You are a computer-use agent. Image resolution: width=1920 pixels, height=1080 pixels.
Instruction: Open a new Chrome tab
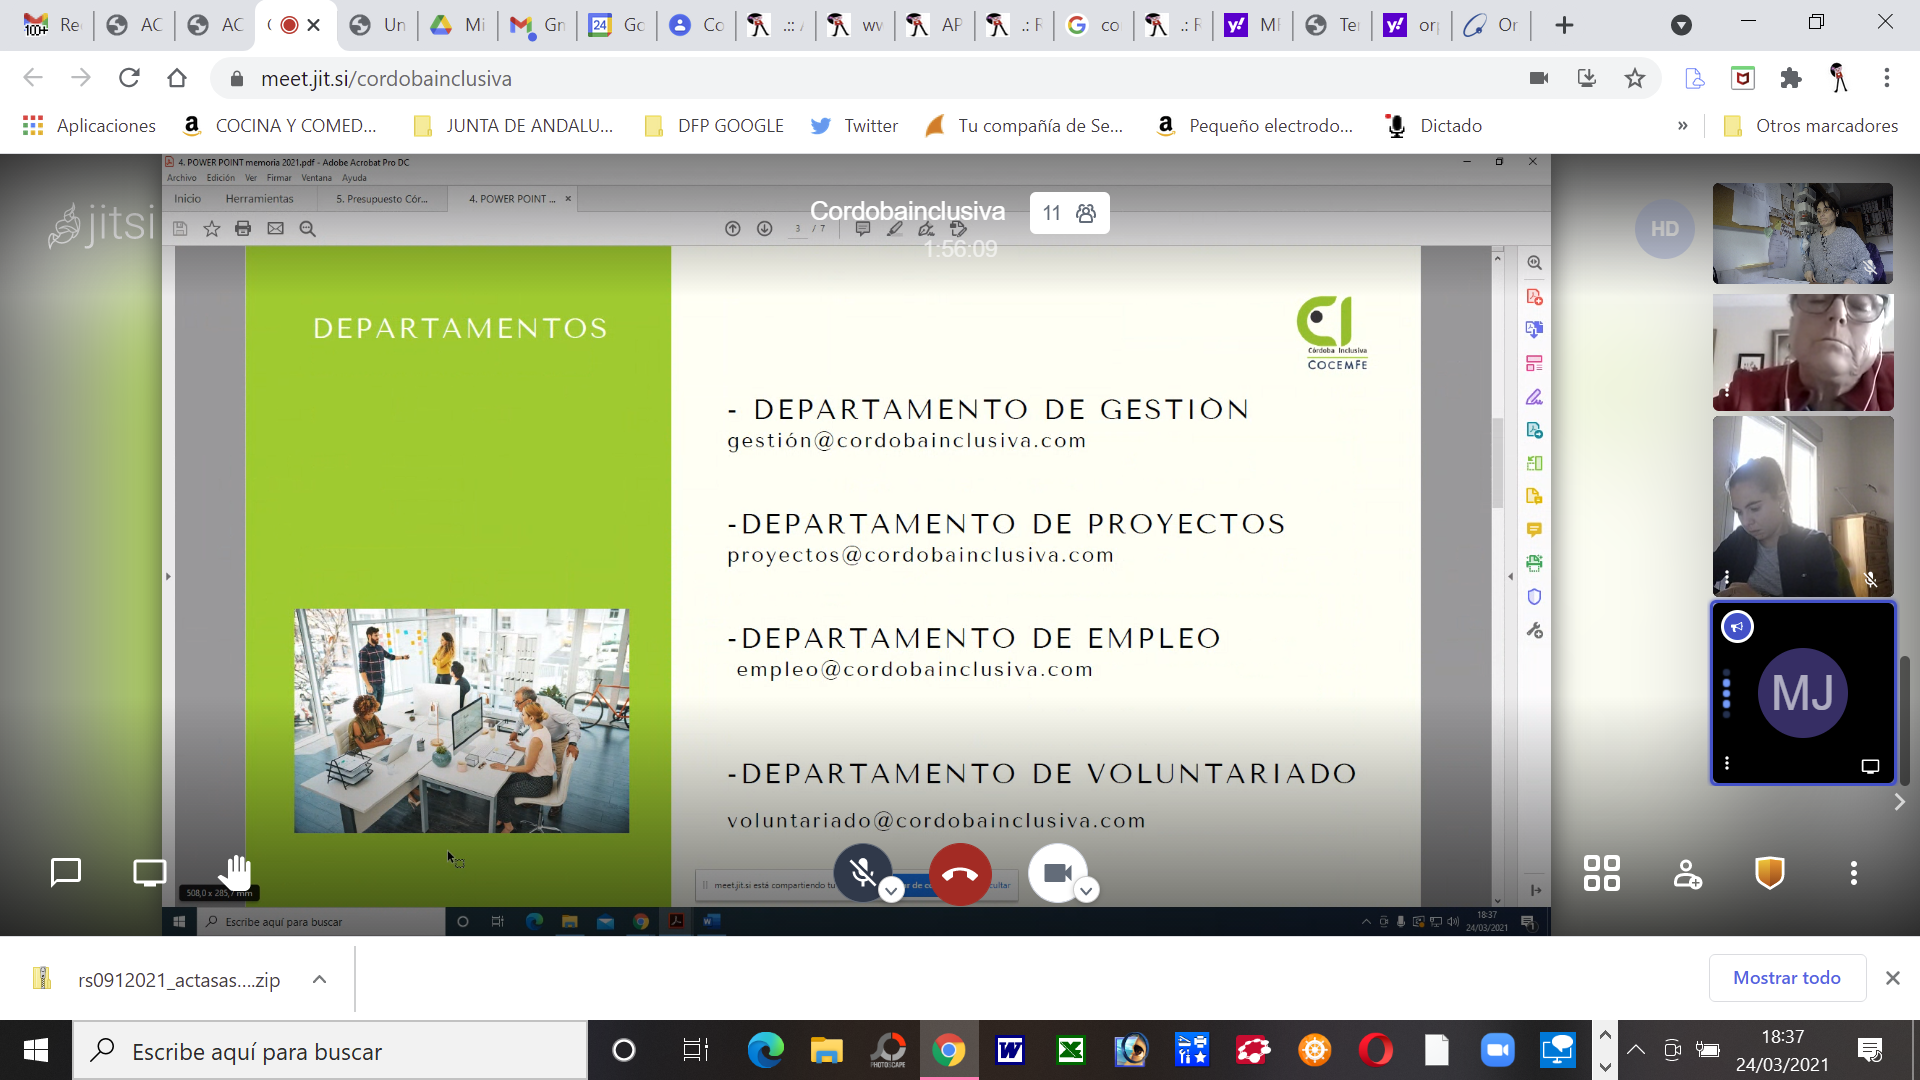tap(1564, 25)
